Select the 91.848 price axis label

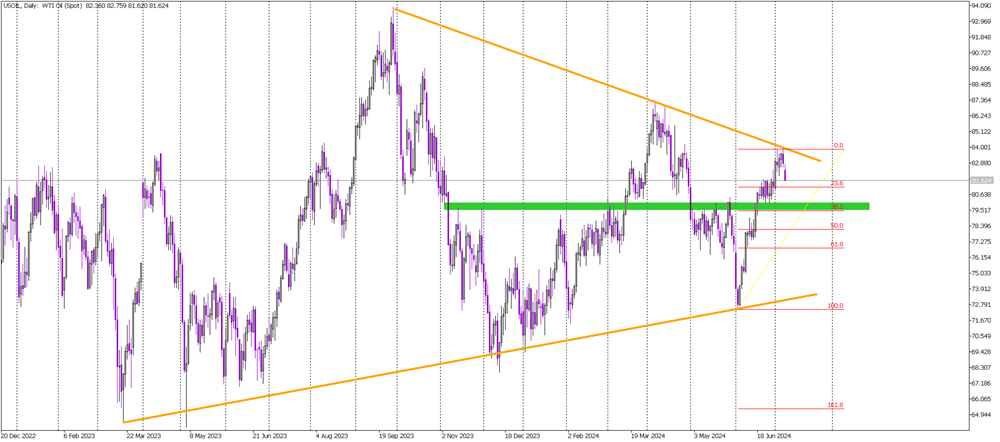(x=980, y=38)
